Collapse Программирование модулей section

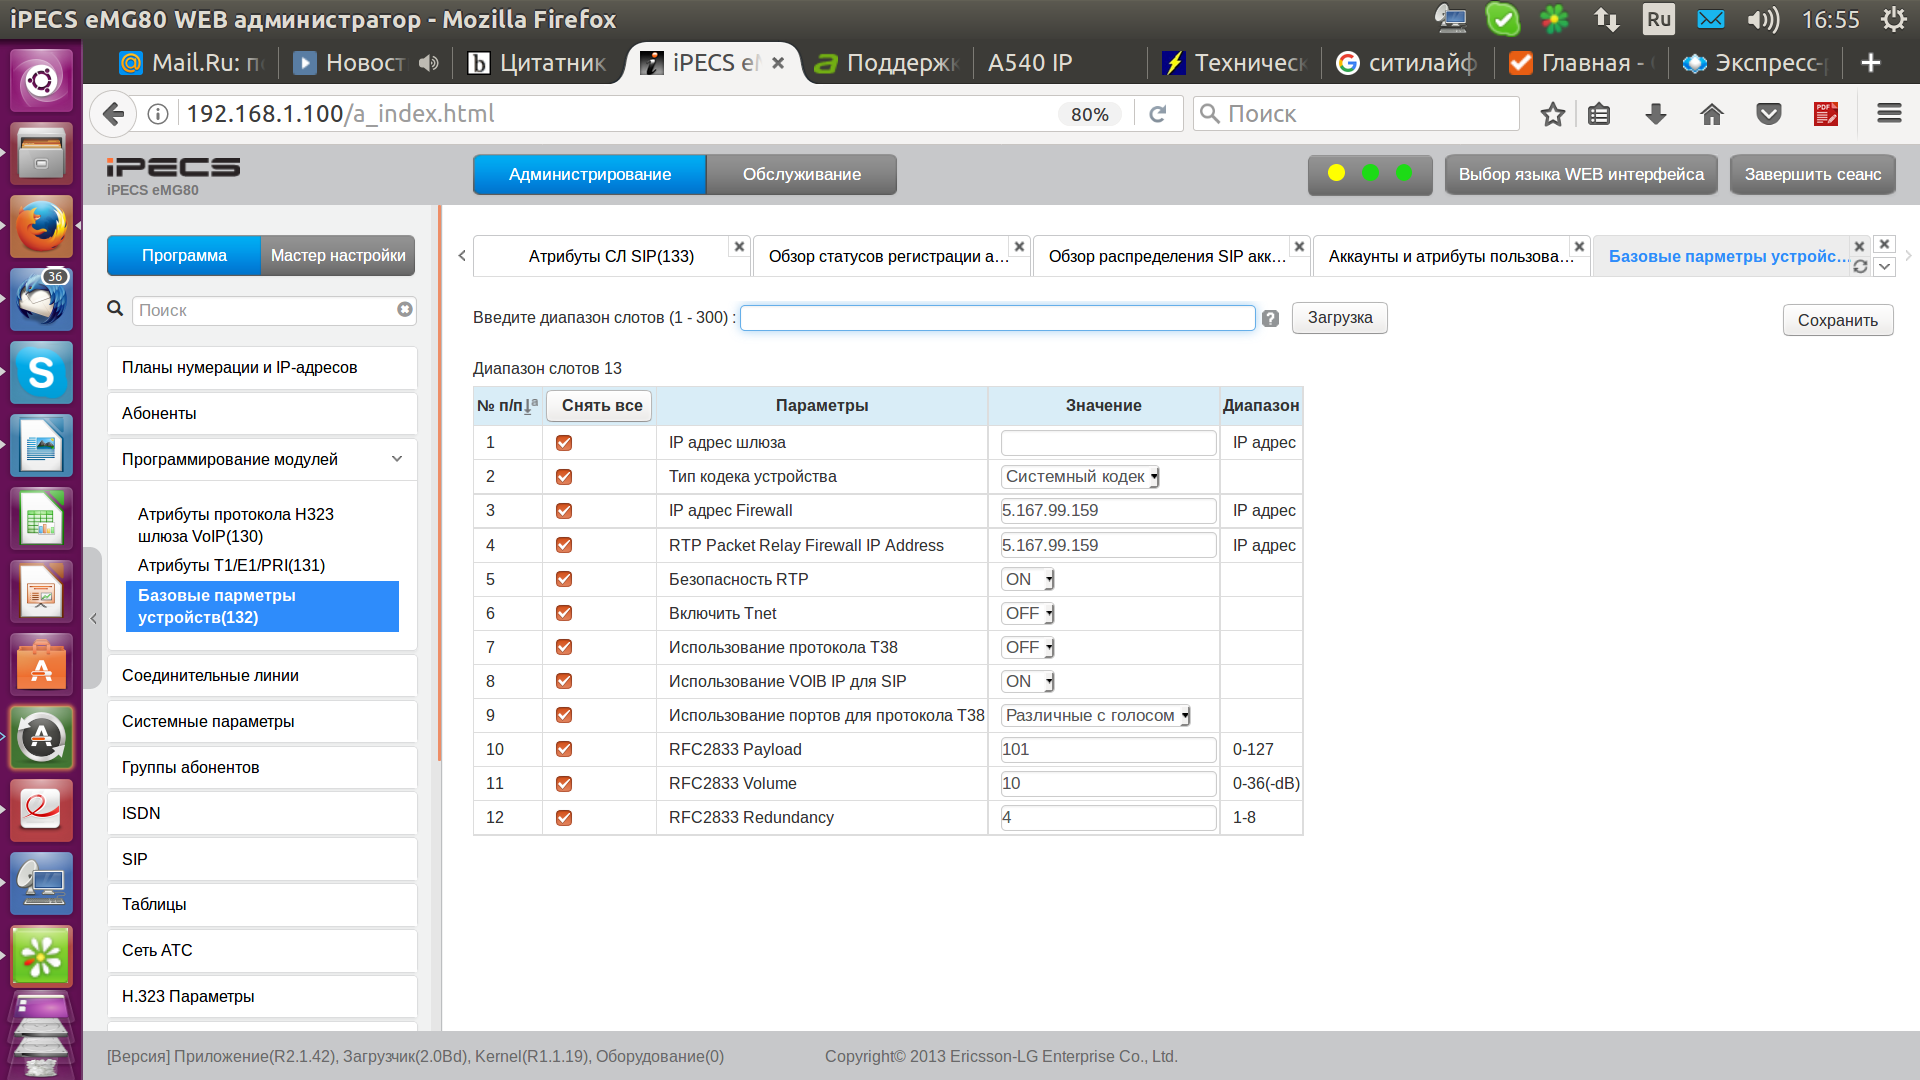(x=397, y=459)
